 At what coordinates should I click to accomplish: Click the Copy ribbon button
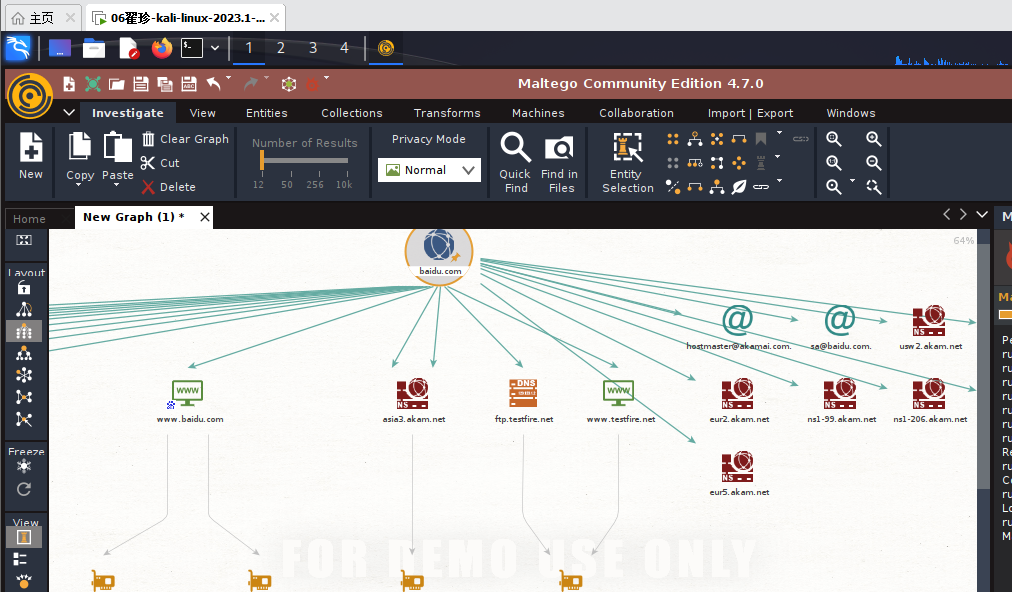click(79, 156)
